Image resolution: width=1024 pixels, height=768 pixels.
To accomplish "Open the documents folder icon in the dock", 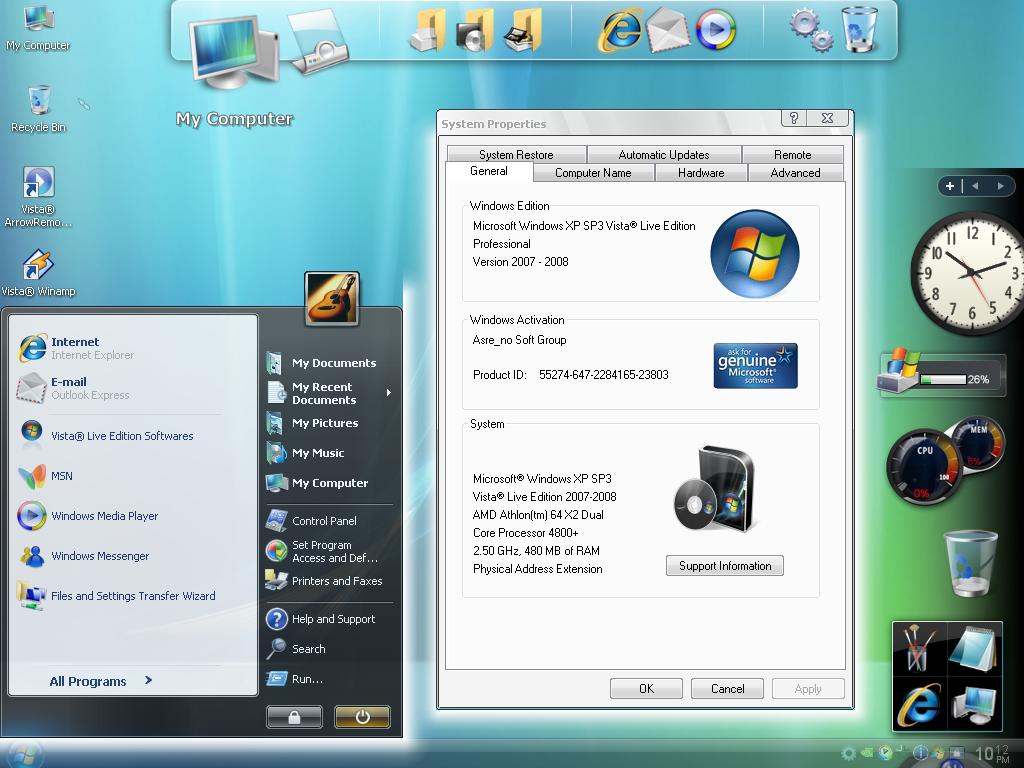I will tap(428, 31).
